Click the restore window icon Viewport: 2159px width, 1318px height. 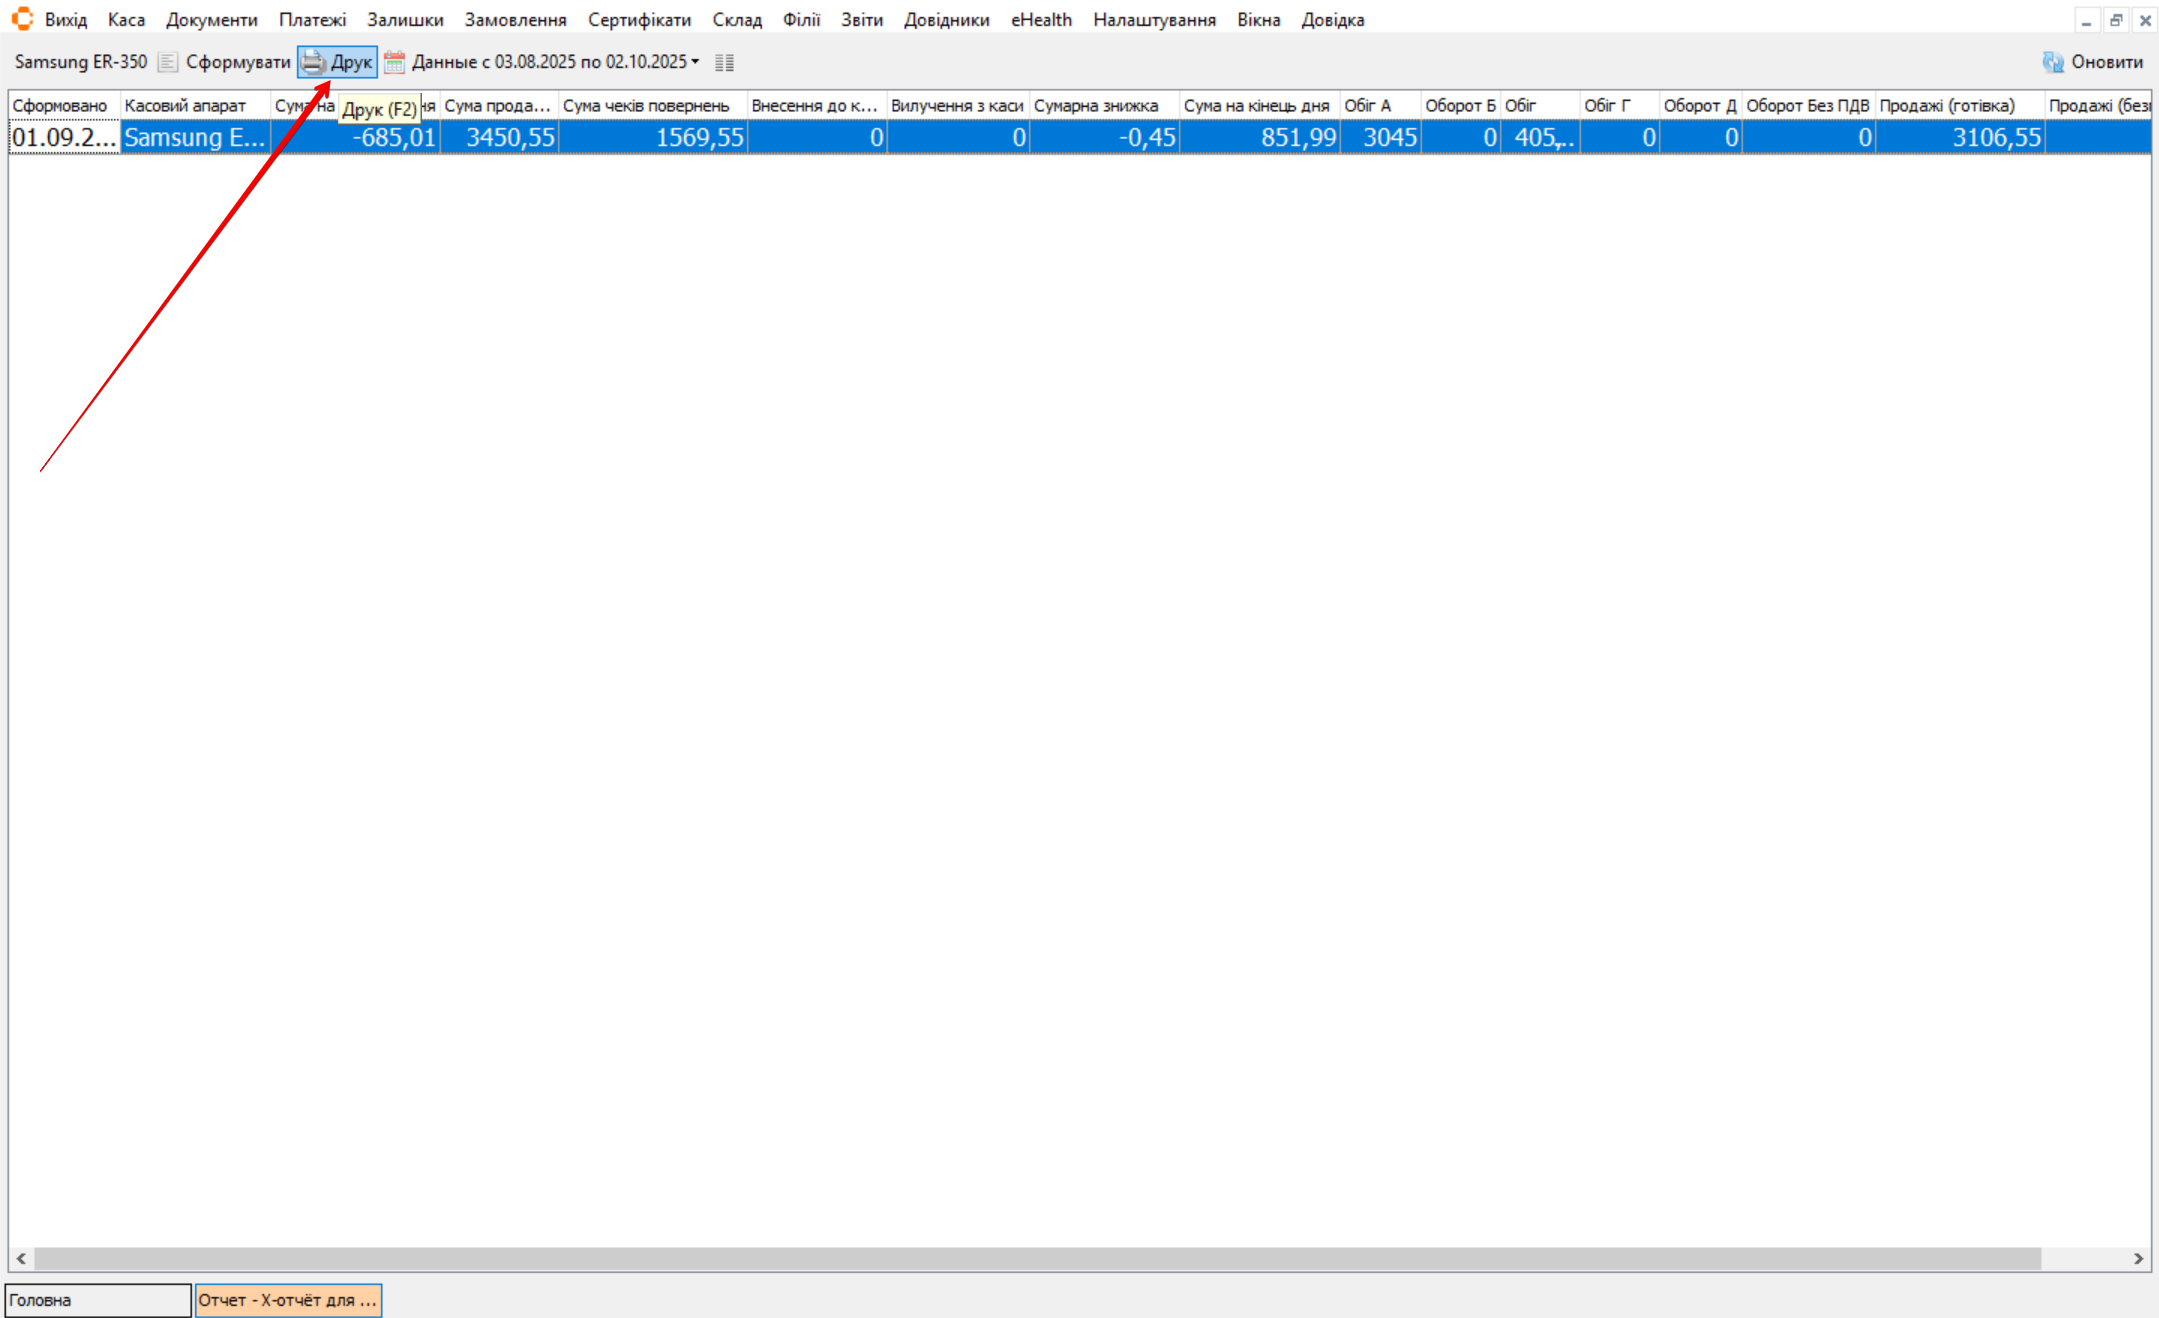[2116, 20]
